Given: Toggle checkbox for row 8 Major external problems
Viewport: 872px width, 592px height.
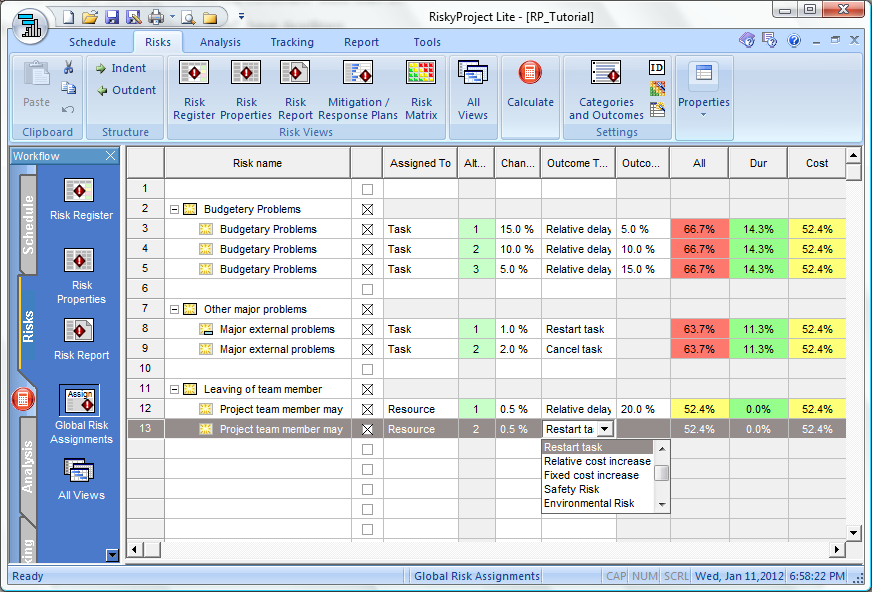Looking at the screenshot, I should point(367,330).
